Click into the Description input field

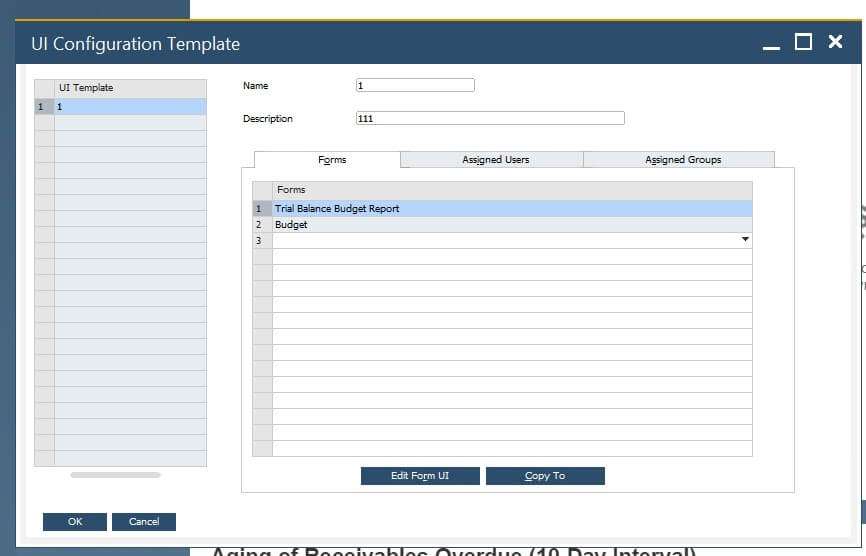[490, 118]
